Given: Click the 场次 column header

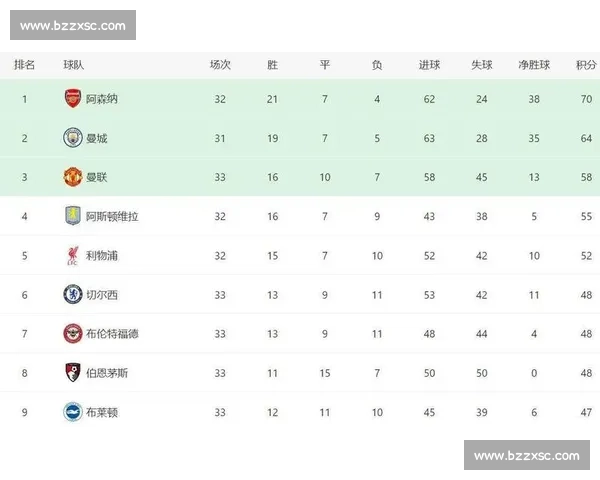Looking at the screenshot, I should (x=220, y=65).
